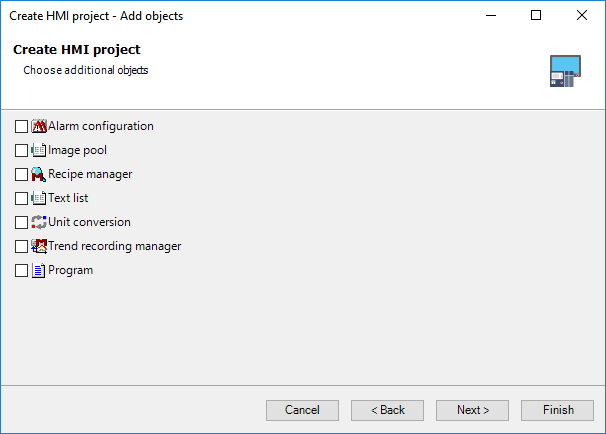606x434 pixels.
Task: Click the Alarm configuration warning icon
Action: pyautogui.click(x=39, y=126)
